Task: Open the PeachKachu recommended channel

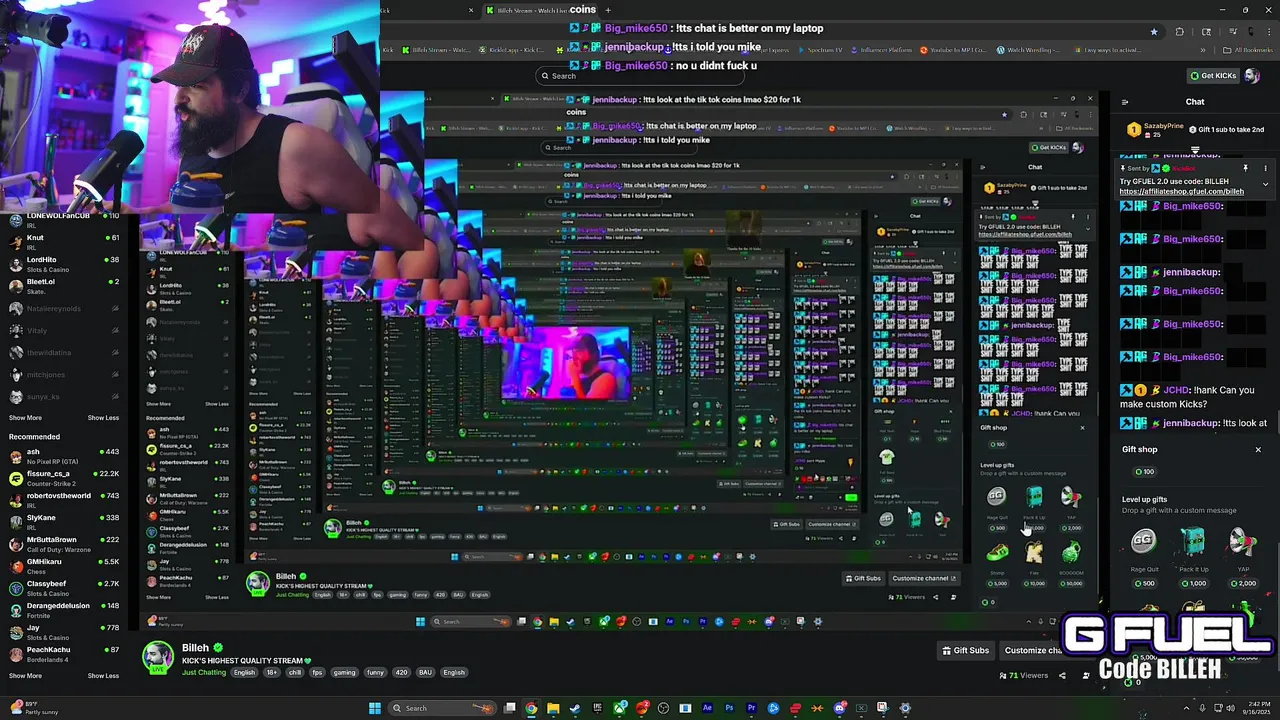Action: point(64,653)
